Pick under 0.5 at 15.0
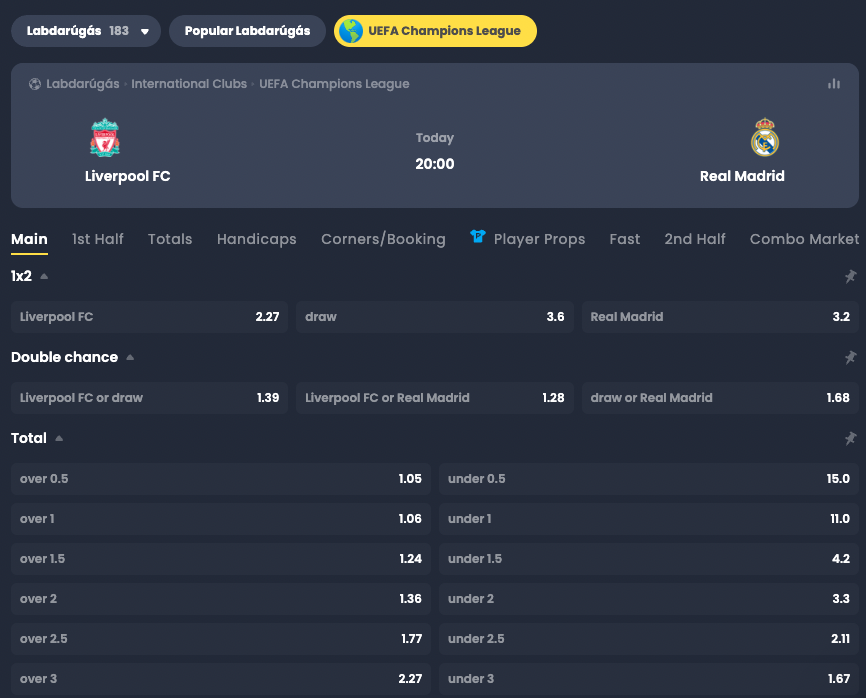866x698 pixels. [649, 479]
